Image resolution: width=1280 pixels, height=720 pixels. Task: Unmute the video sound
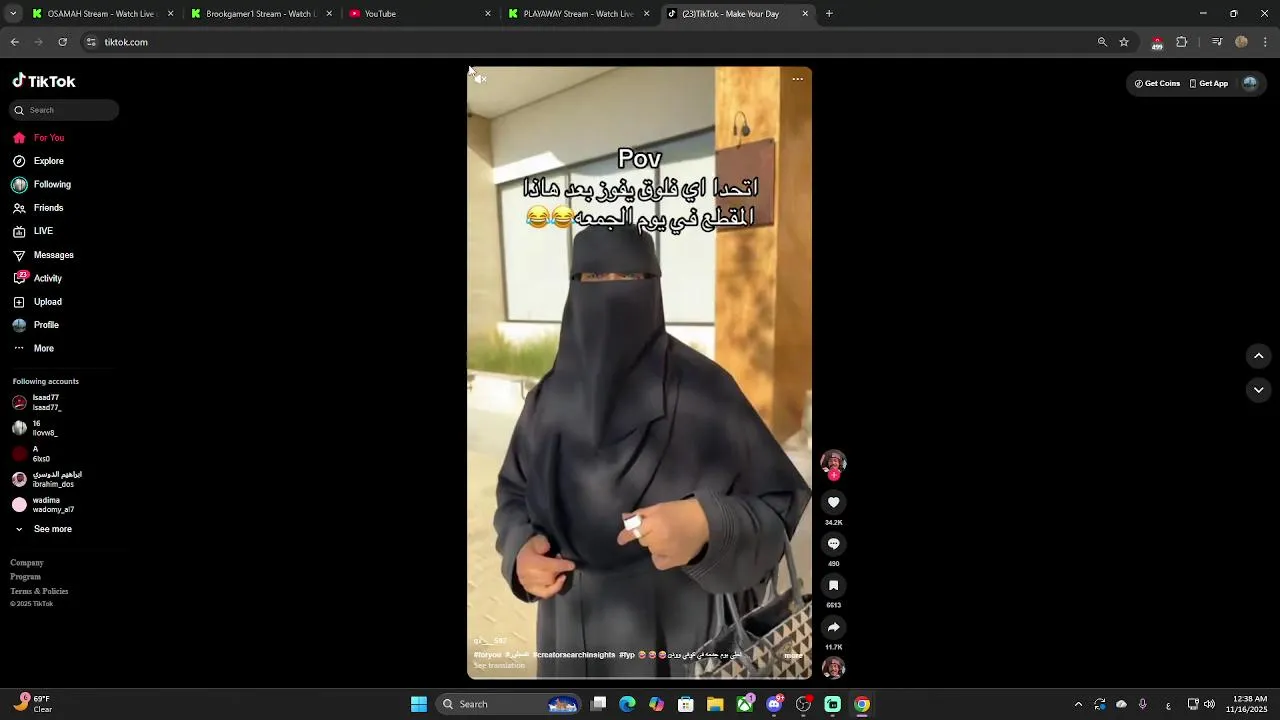tap(481, 79)
